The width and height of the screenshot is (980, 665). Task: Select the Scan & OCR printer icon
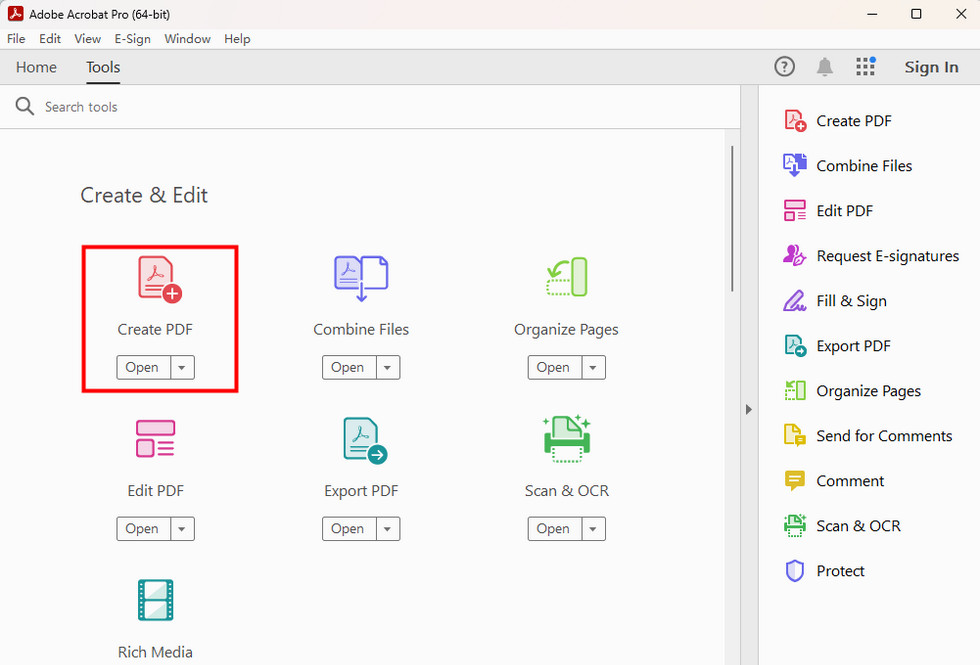(x=566, y=439)
